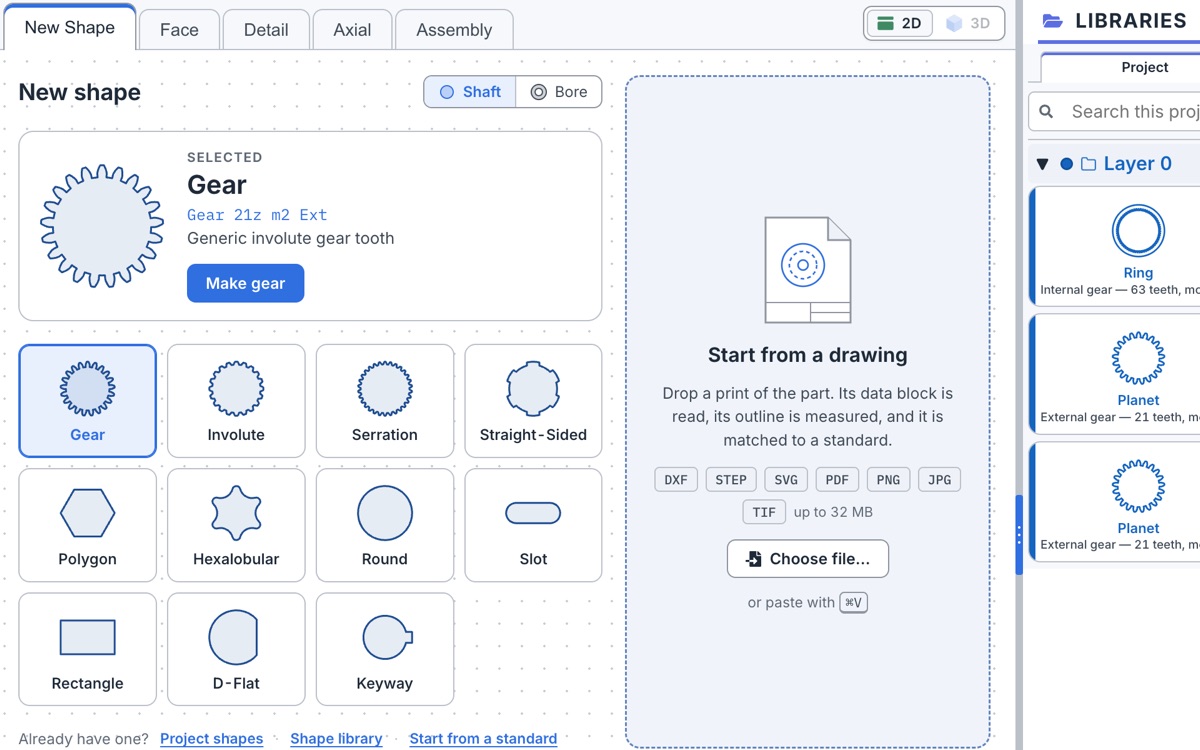
Task: Click the TIF format tag
Action: (x=764, y=512)
